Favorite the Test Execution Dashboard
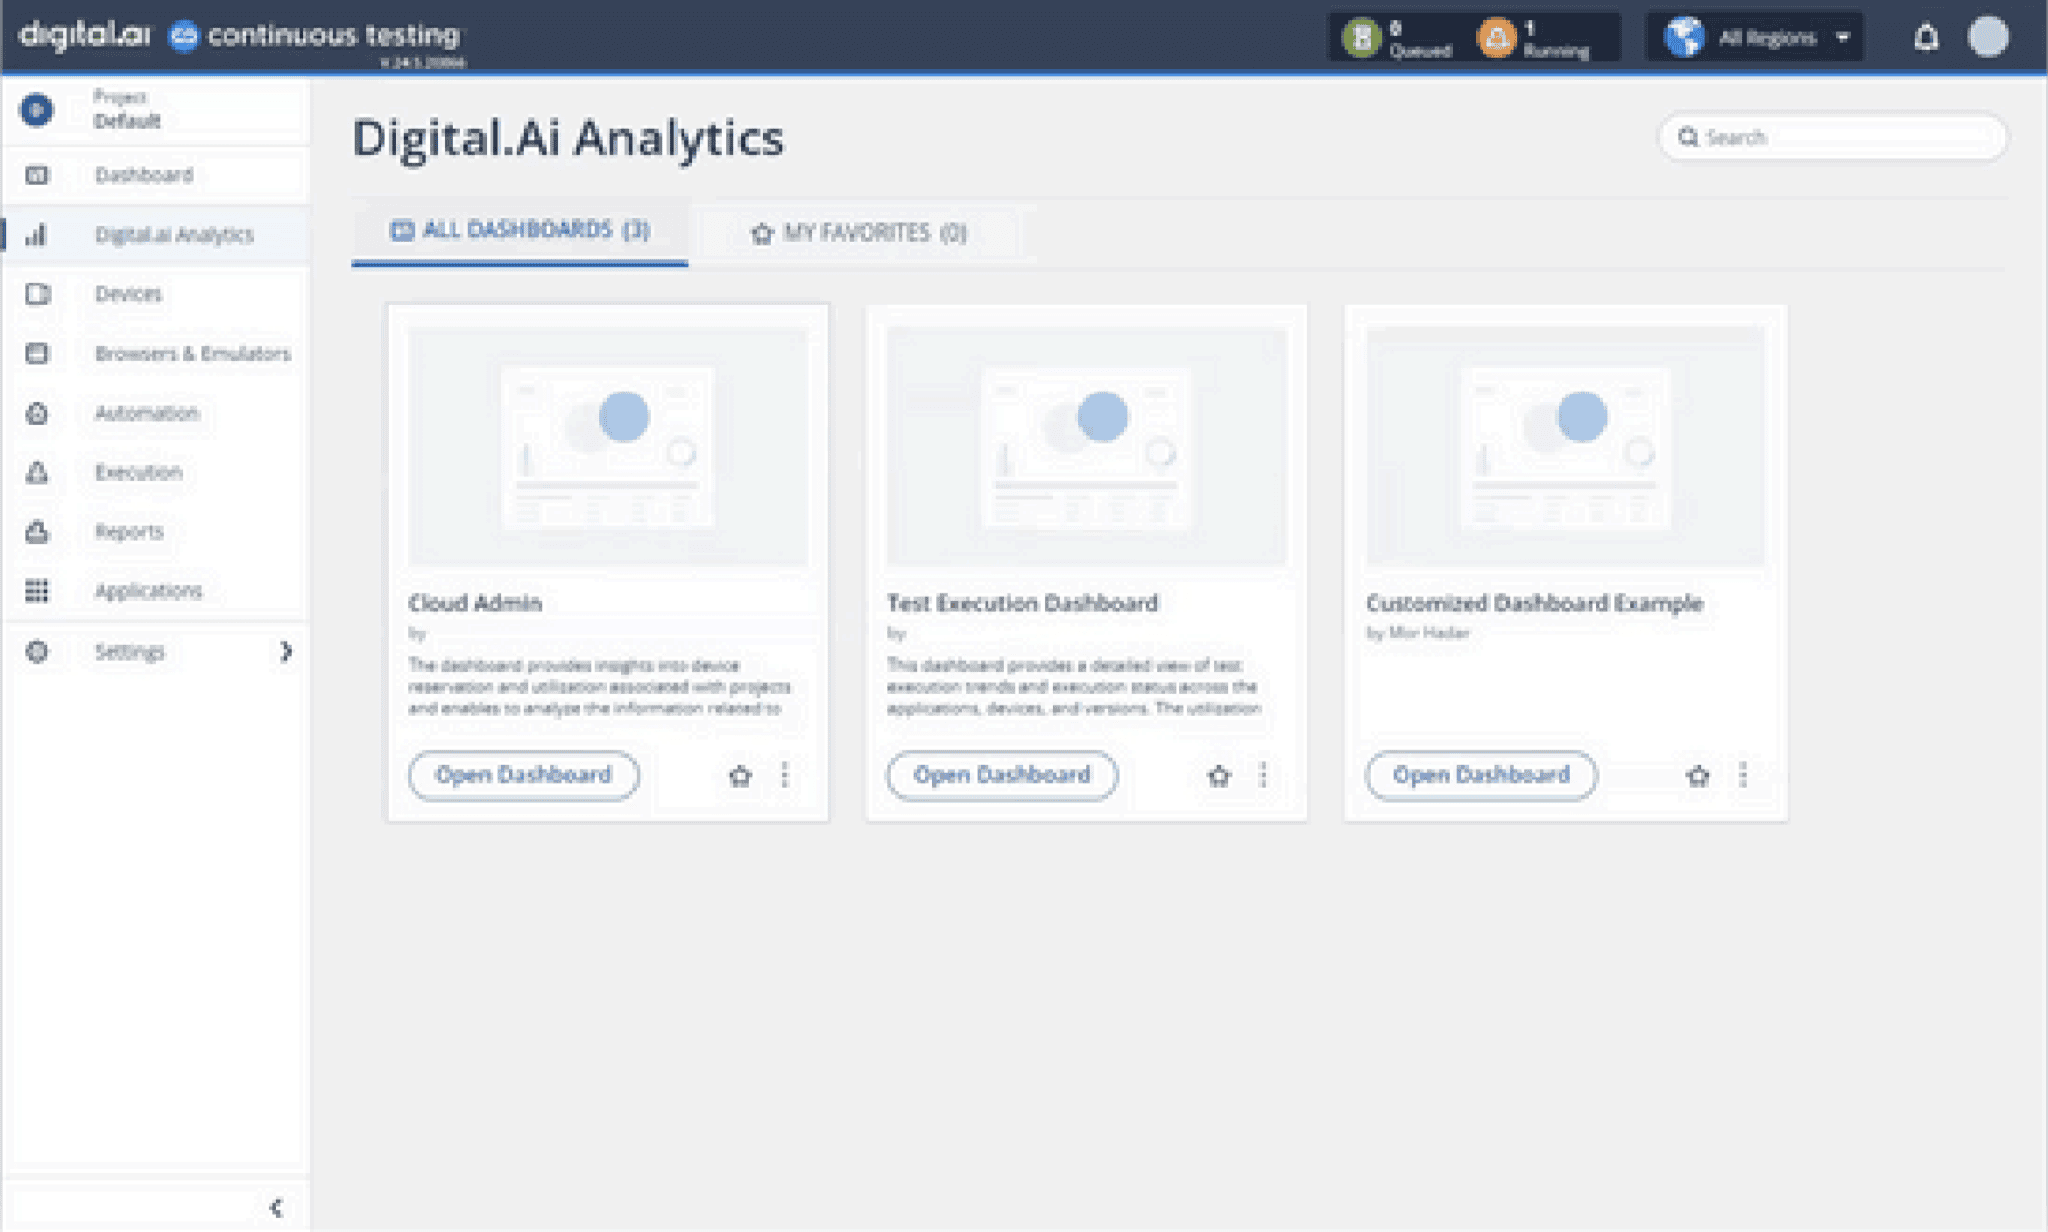Image resolution: width=2048 pixels, height=1232 pixels. 1220,776
